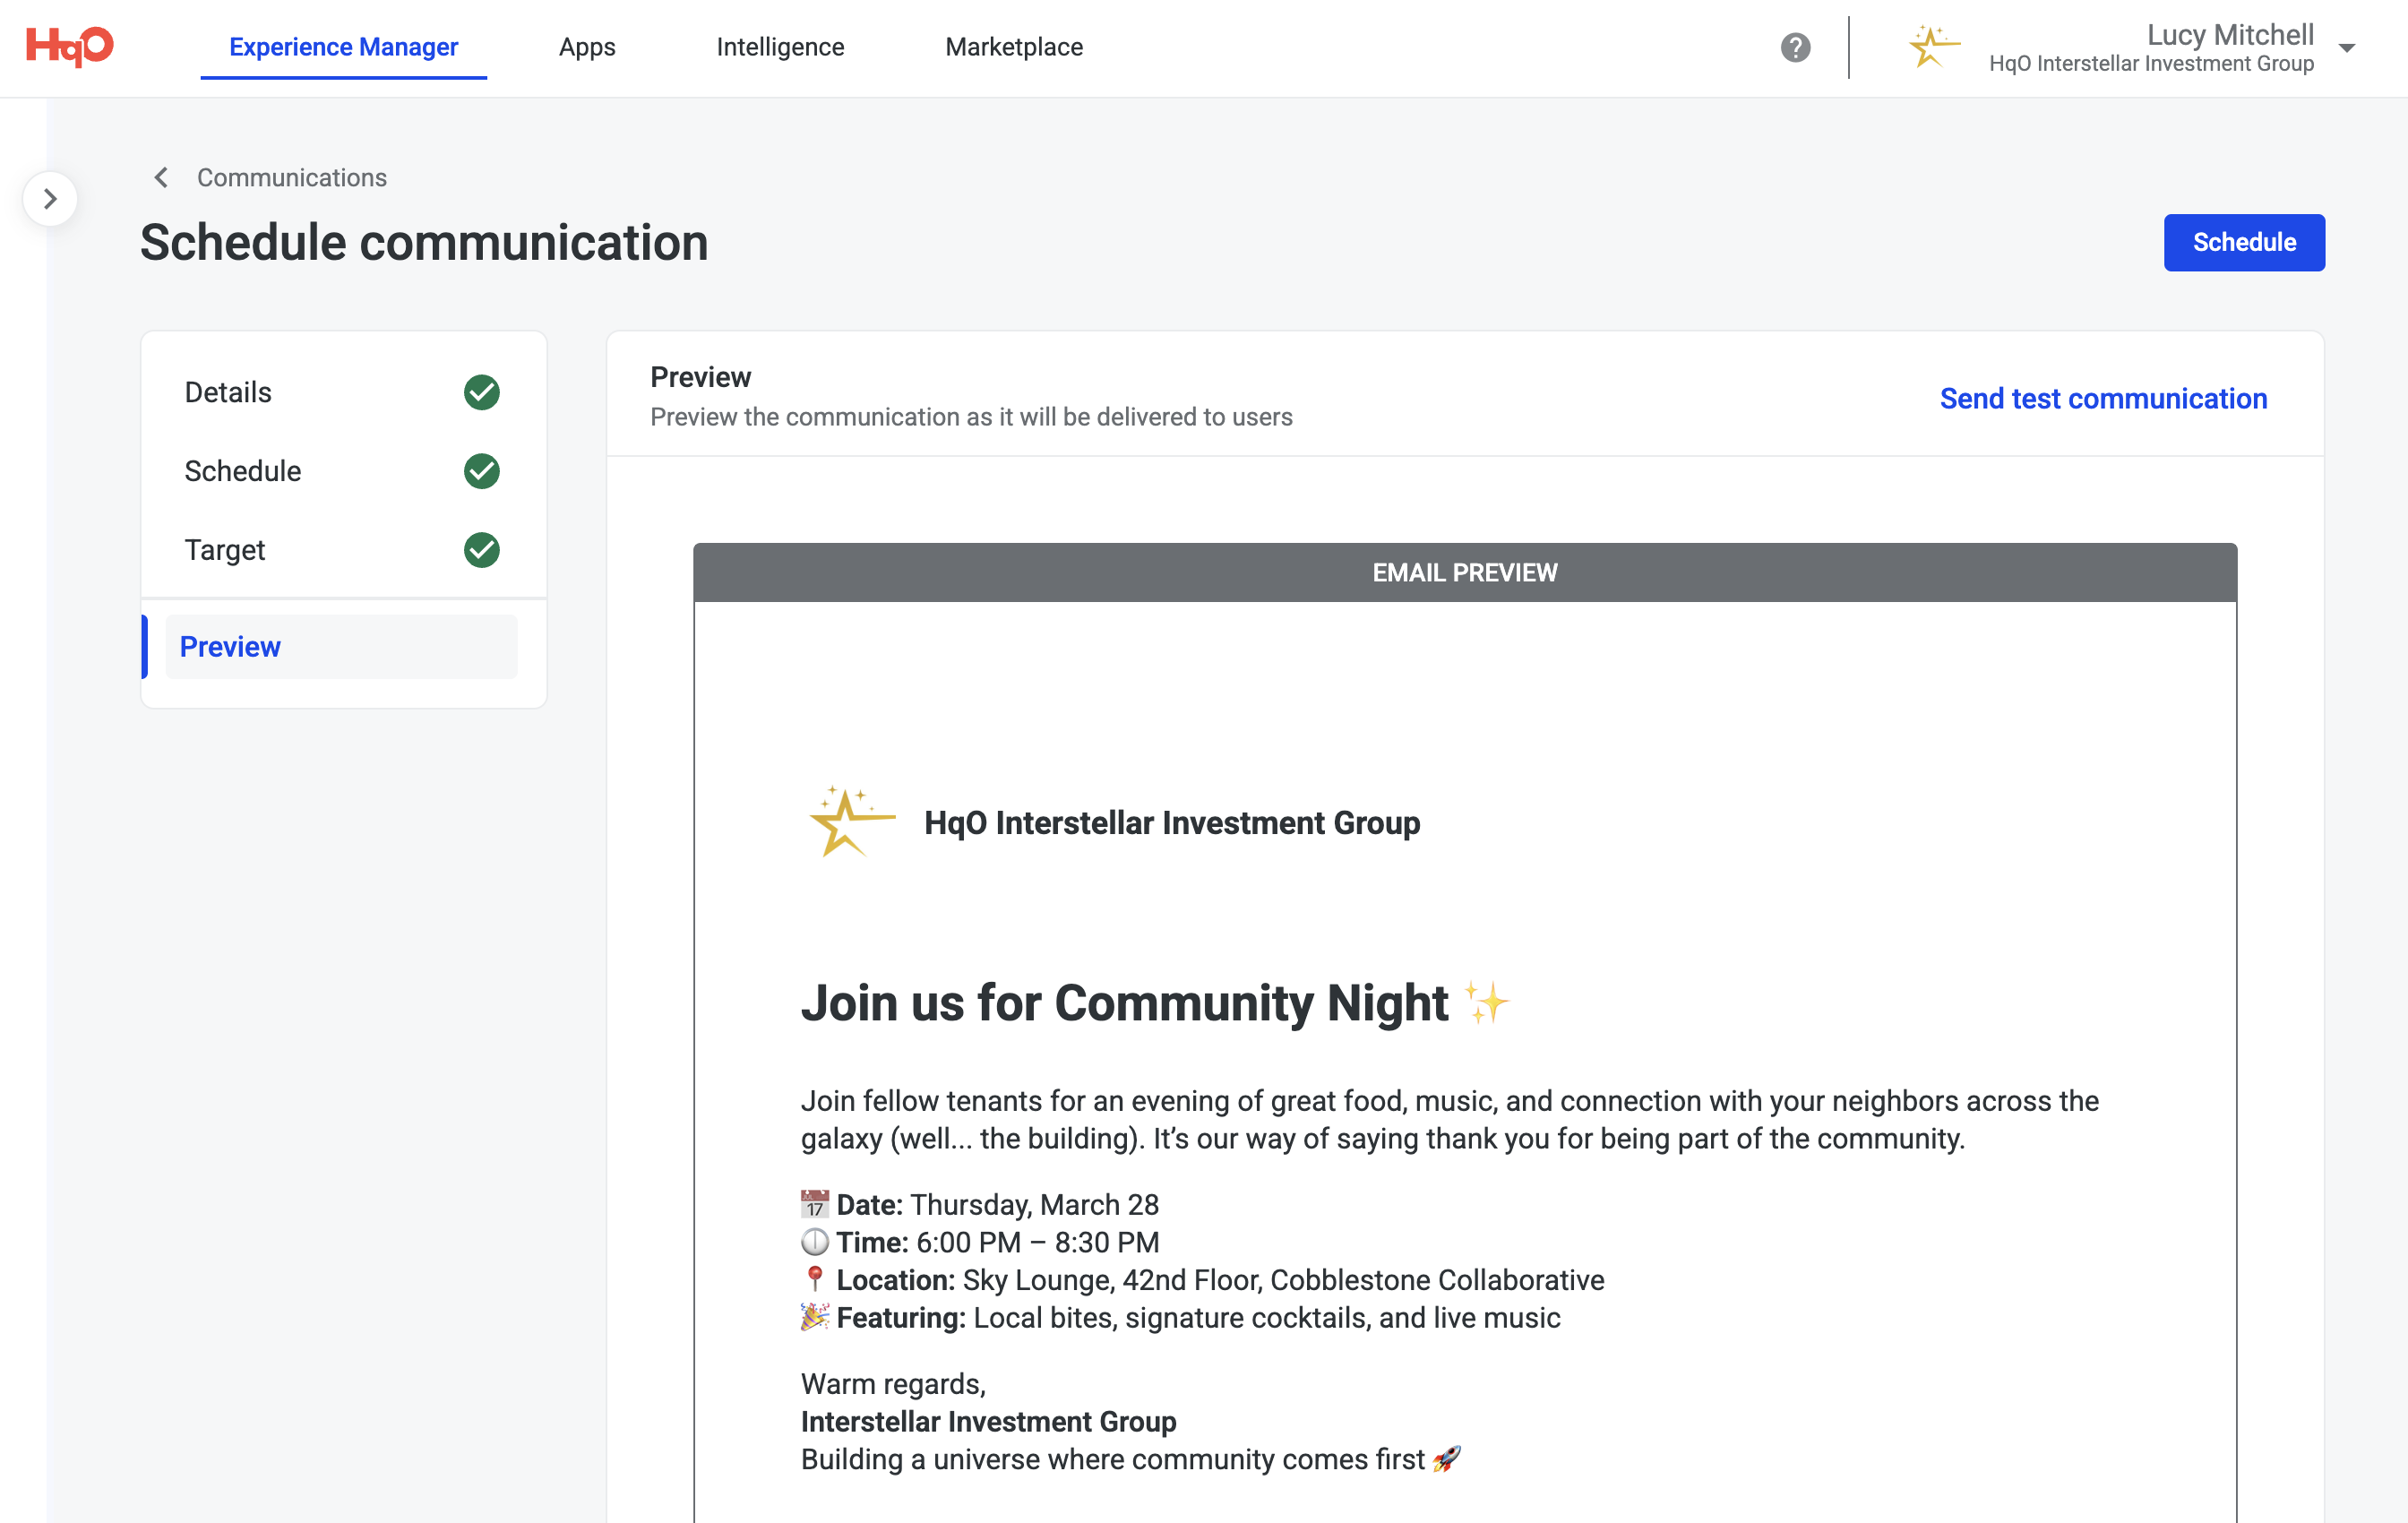Open the help question mark icon
The image size is (2408, 1523).
pos(1795,47)
